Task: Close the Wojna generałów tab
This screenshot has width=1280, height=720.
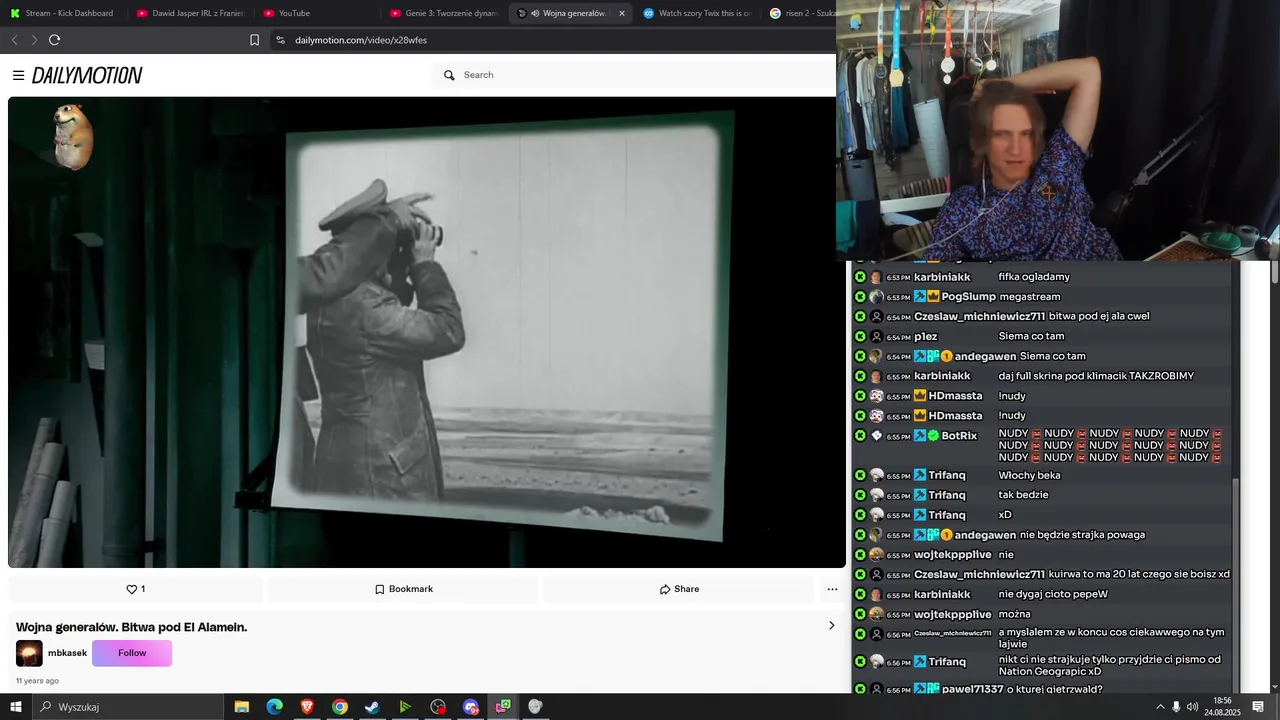Action: [622, 13]
